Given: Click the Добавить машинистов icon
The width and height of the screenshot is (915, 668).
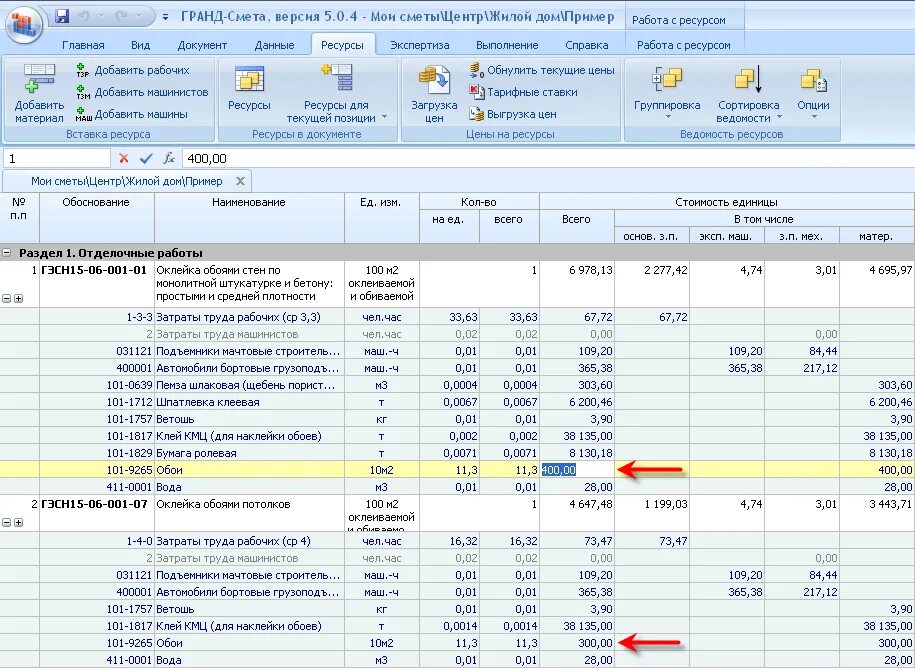Looking at the screenshot, I should click(83, 92).
